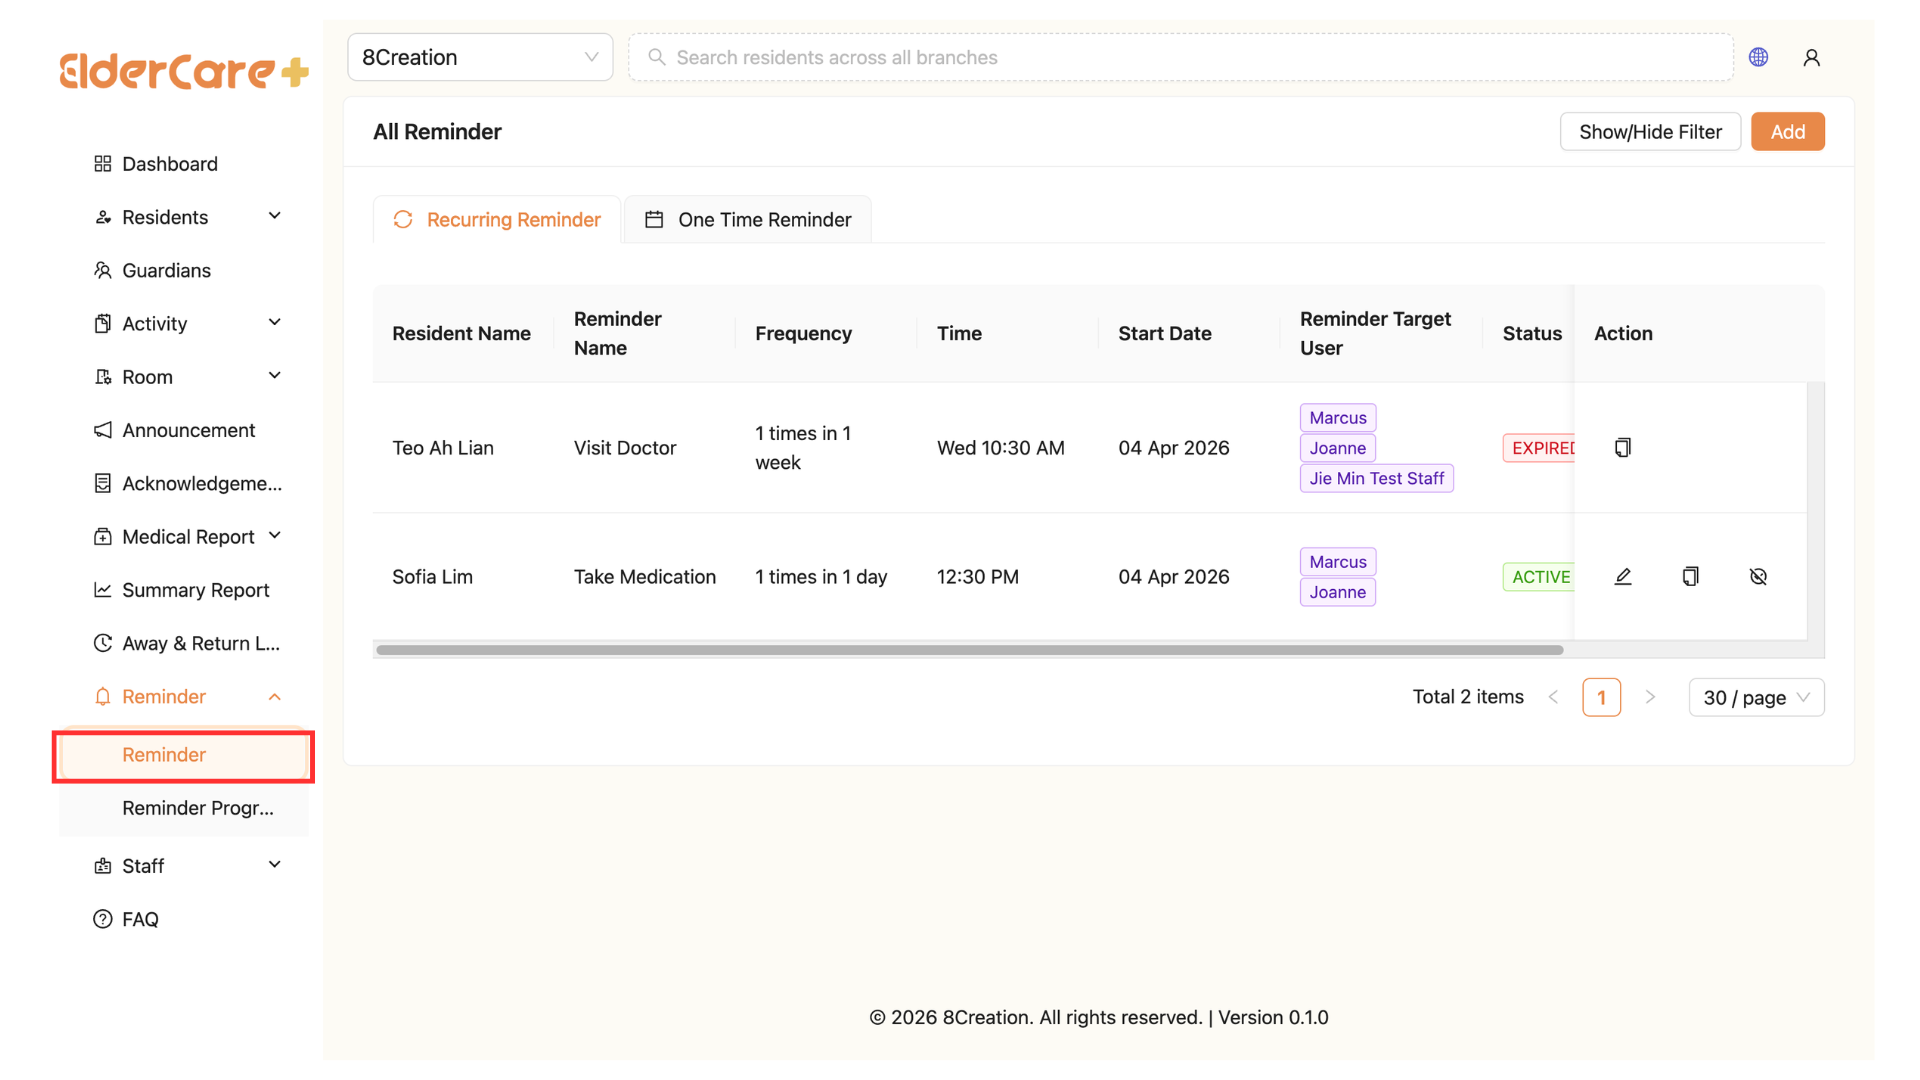Click the Show/Hide Filter button
The width and height of the screenshot is (1920, 1080).
[1650, 131]
